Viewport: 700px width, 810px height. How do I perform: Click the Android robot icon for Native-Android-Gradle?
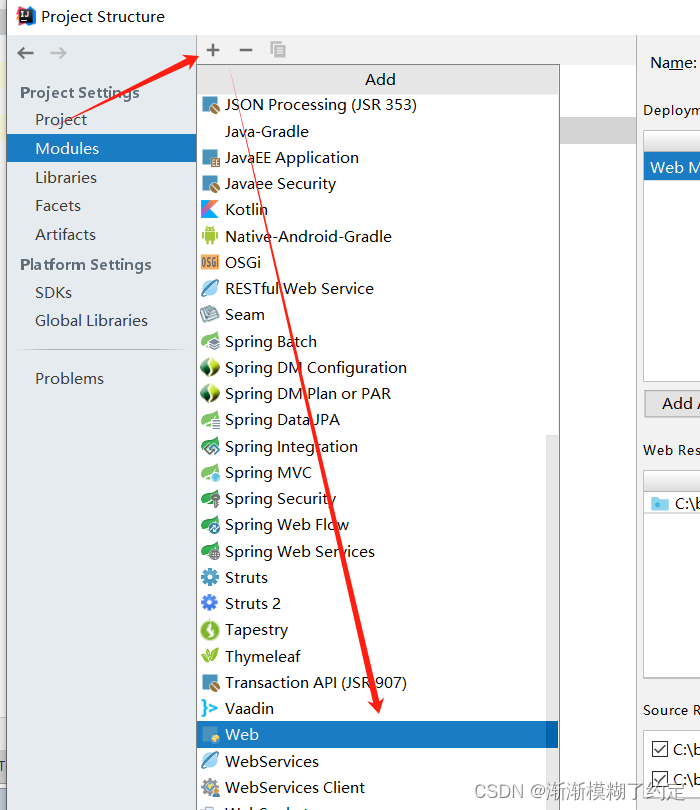(x=210, y=236)
